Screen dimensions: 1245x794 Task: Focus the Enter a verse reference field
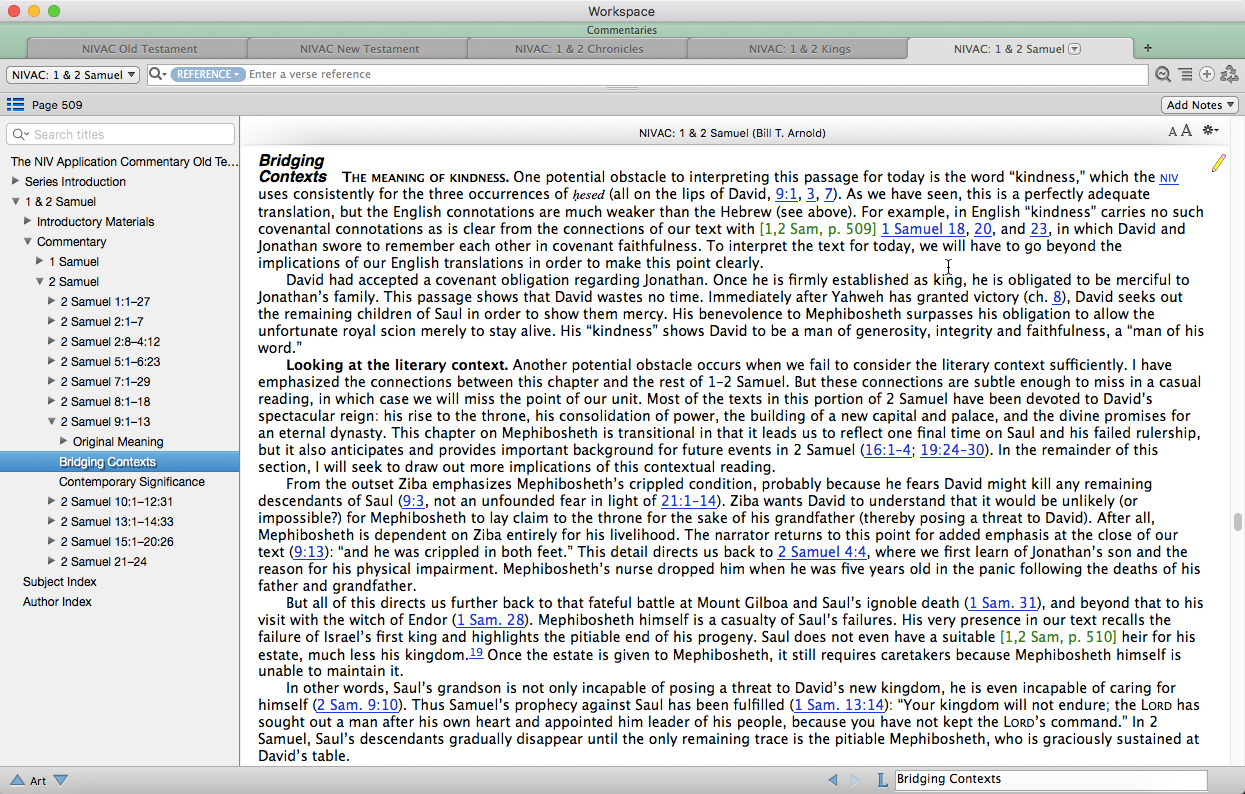pos(696,75)
